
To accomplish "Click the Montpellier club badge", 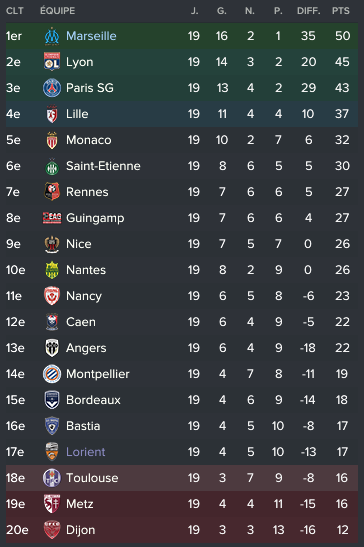I will click(x=52, y=374).
